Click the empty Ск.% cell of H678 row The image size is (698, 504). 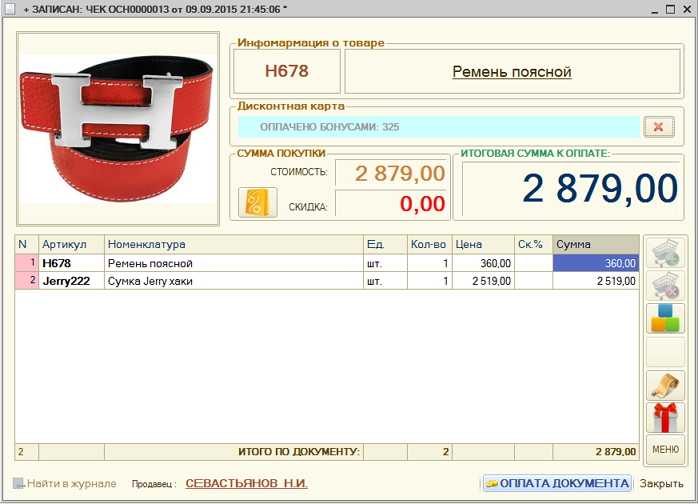click(x=534, y=263)
